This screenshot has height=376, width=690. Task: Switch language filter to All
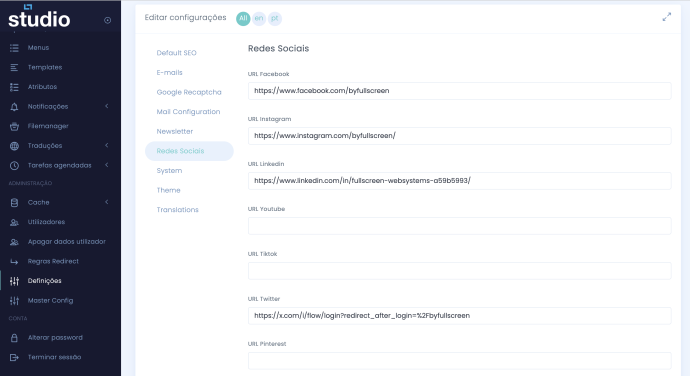[243, 18]
